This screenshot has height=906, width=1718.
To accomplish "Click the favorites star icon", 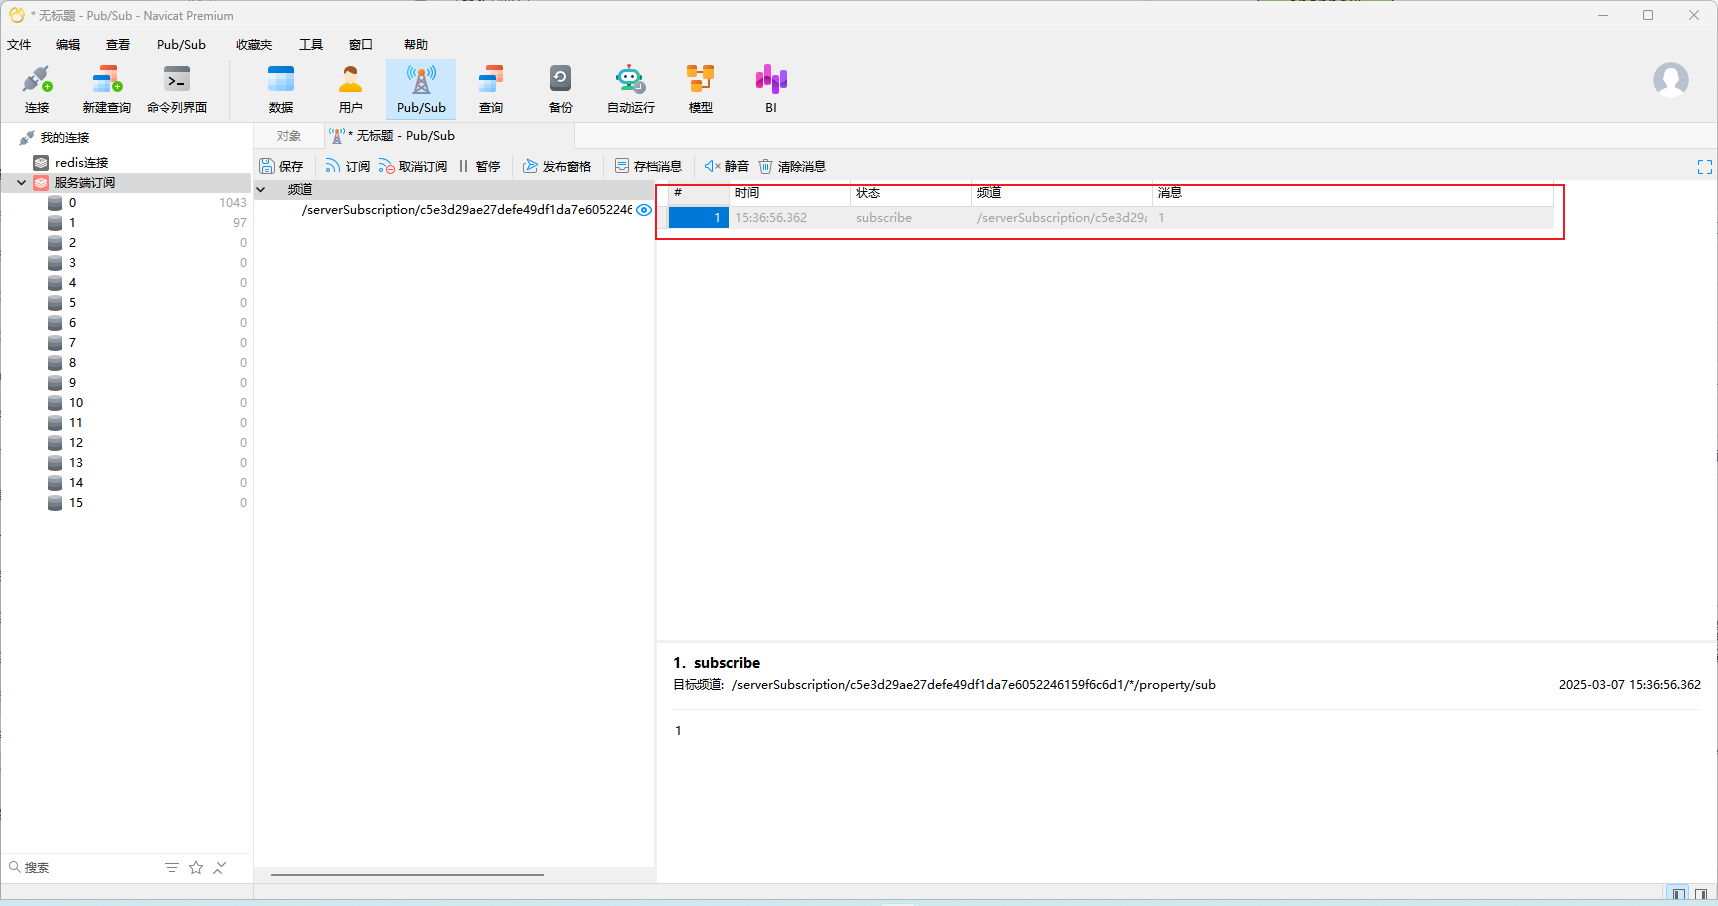I will (x=196, y=867).
